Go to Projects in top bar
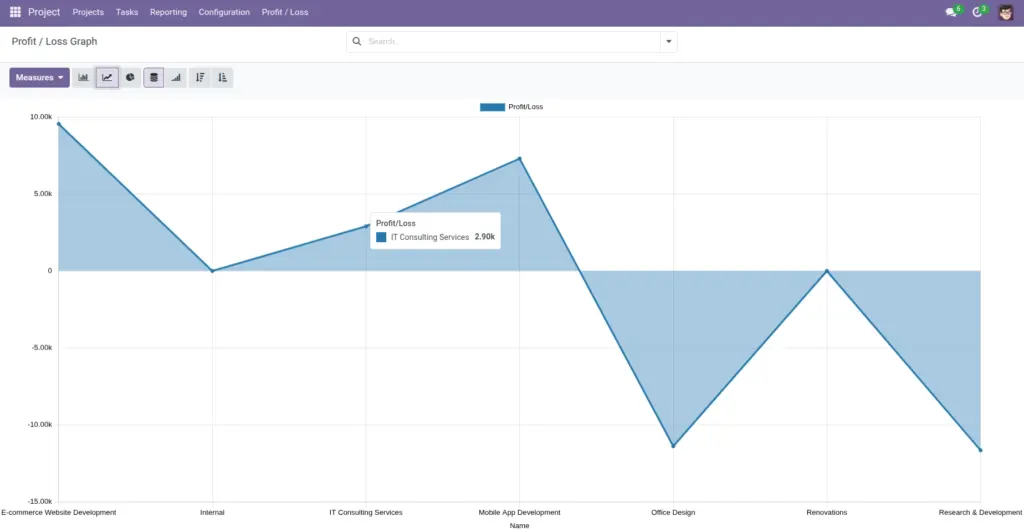The height and width of the screenshot is (532, 1024). coord(88,12)
